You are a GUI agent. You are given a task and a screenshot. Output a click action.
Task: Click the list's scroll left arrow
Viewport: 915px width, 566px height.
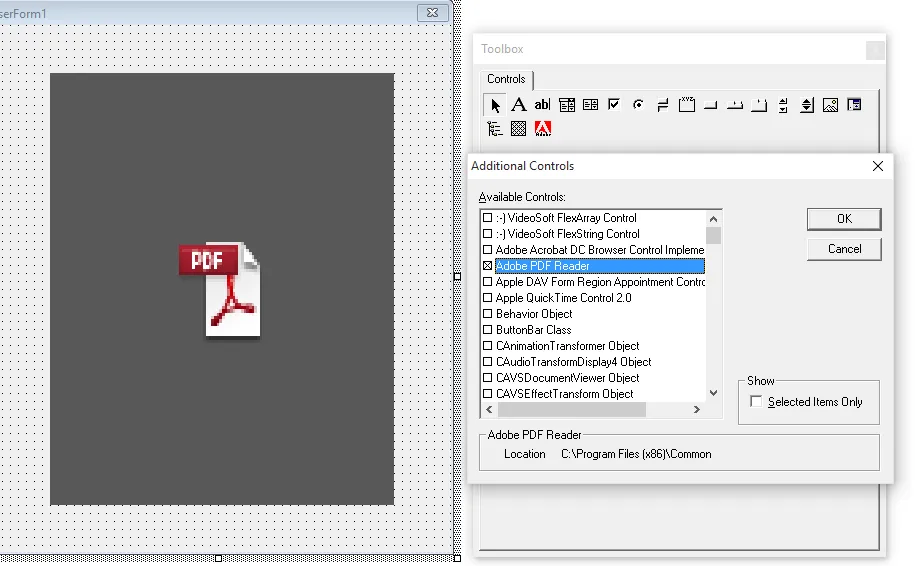489,410
